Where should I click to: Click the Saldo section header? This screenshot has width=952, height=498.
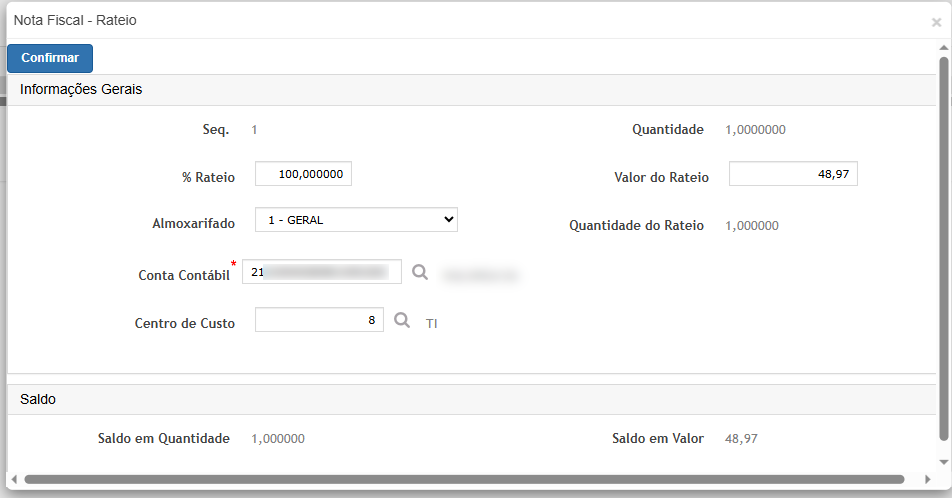[x=38, y=399]
